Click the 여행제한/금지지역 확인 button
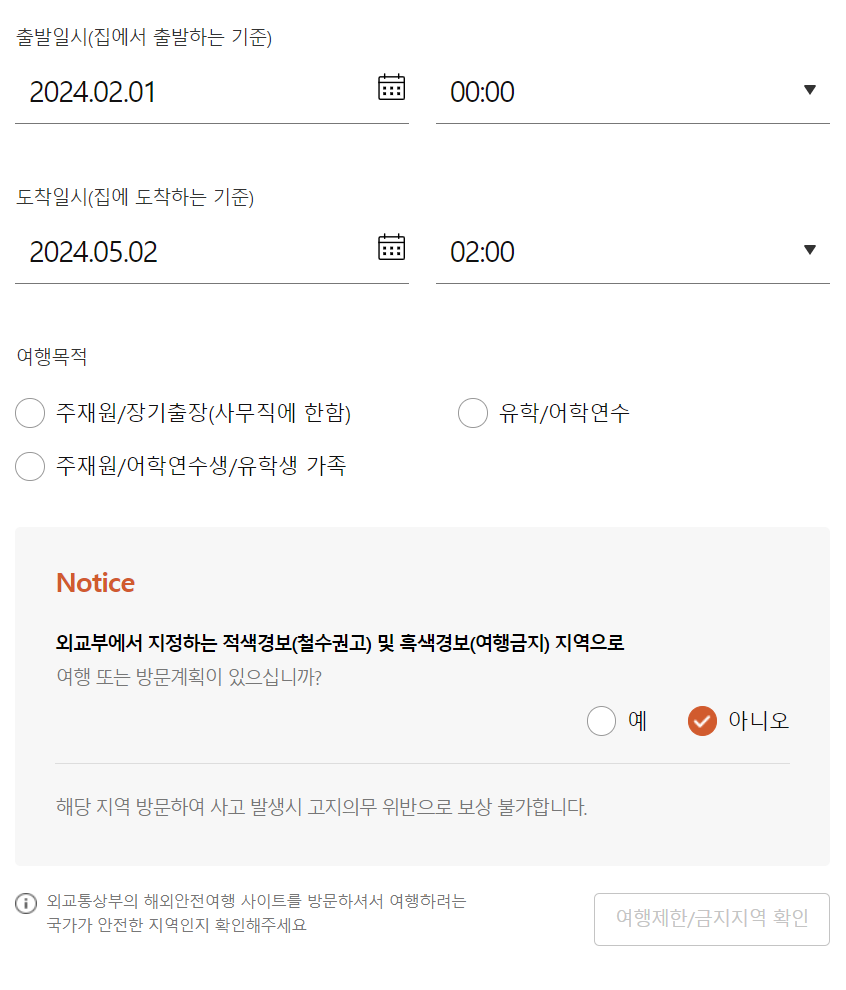 [x=712, y=919]
